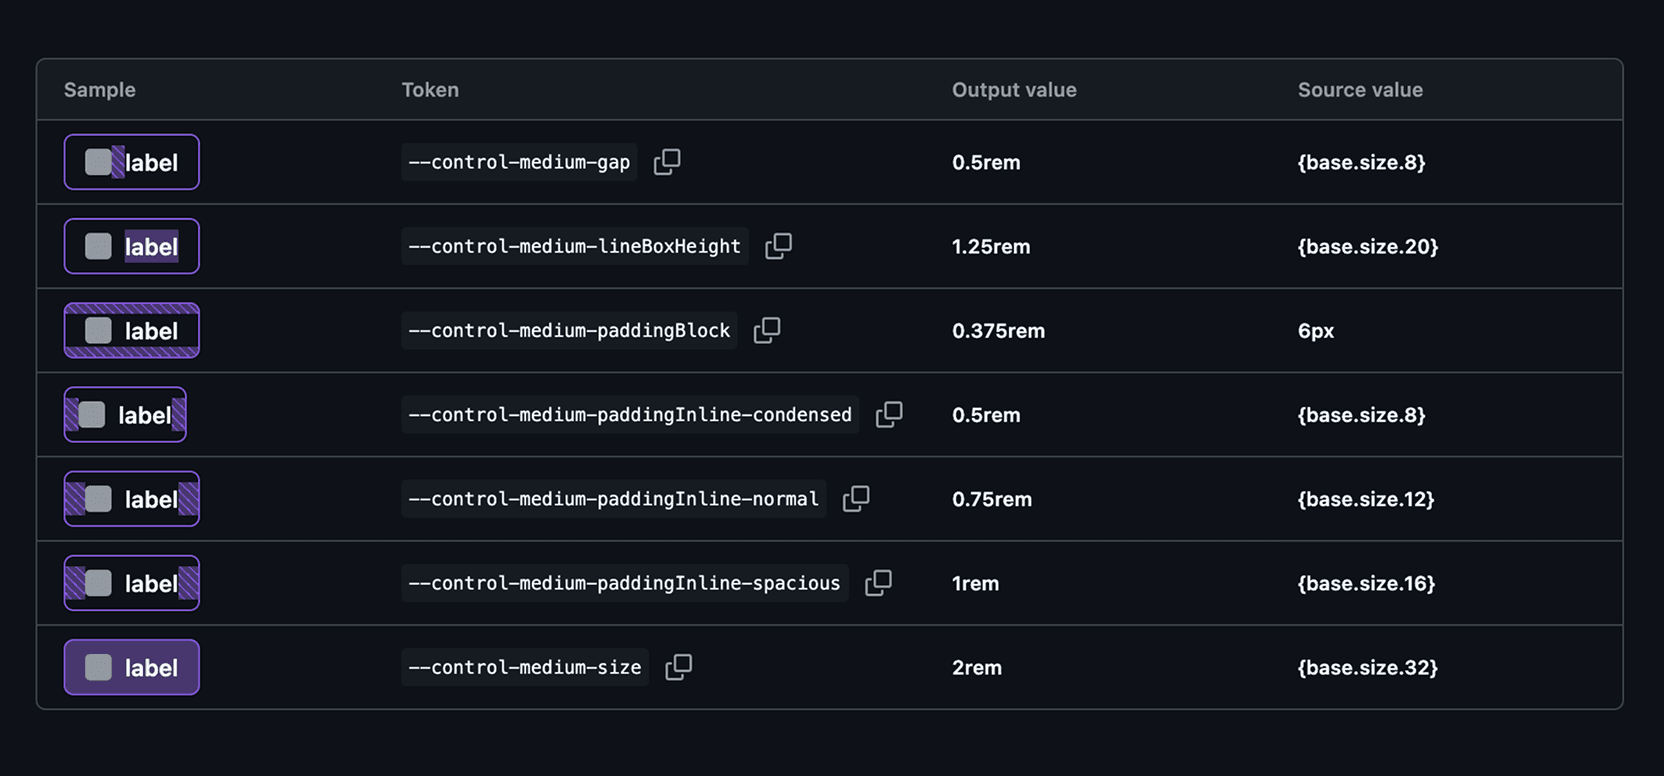Click {base.size.8} in the gap row

[1361, 162]
